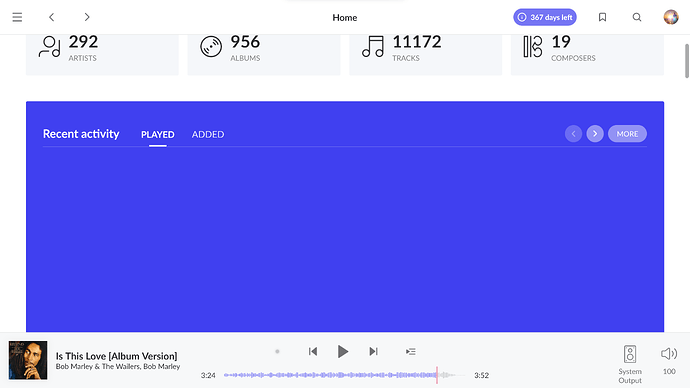Click the composers icon
The width and height of the screenshot is (690, 388).
pyautogui.click(x=532, y=47)
